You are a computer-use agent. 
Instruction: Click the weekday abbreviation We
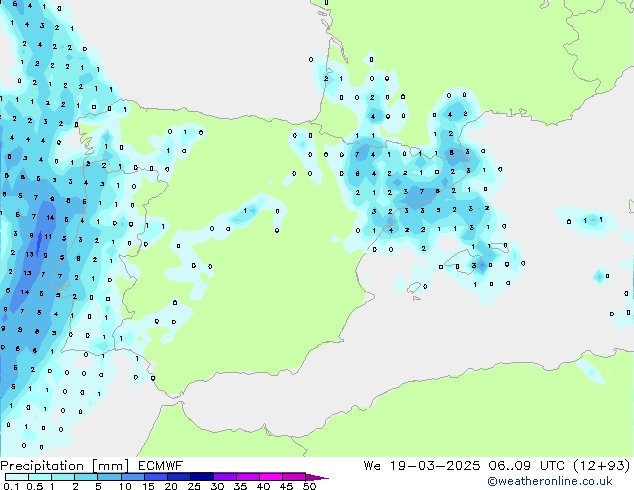tap(372, 466)
